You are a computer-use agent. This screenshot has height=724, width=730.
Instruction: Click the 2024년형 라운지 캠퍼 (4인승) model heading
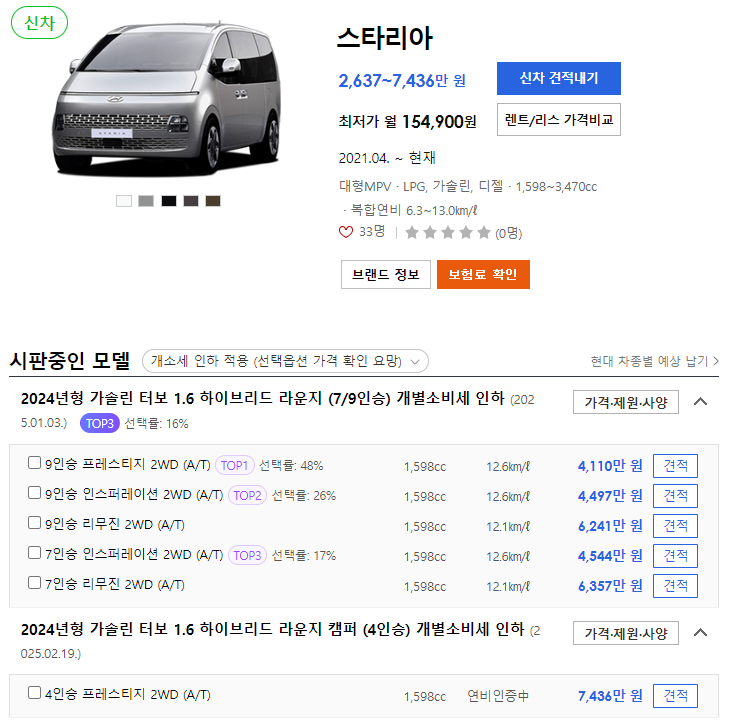coord(272,629)
